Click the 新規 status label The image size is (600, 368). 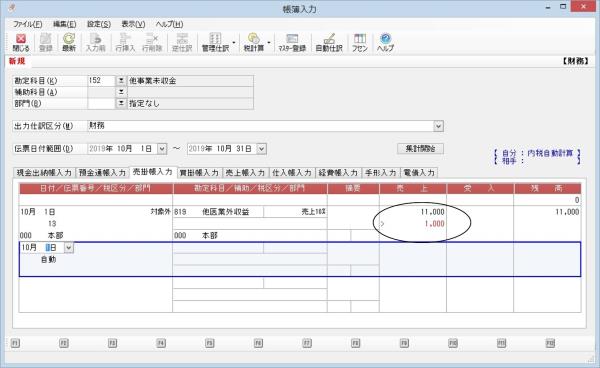click(17, 61)
